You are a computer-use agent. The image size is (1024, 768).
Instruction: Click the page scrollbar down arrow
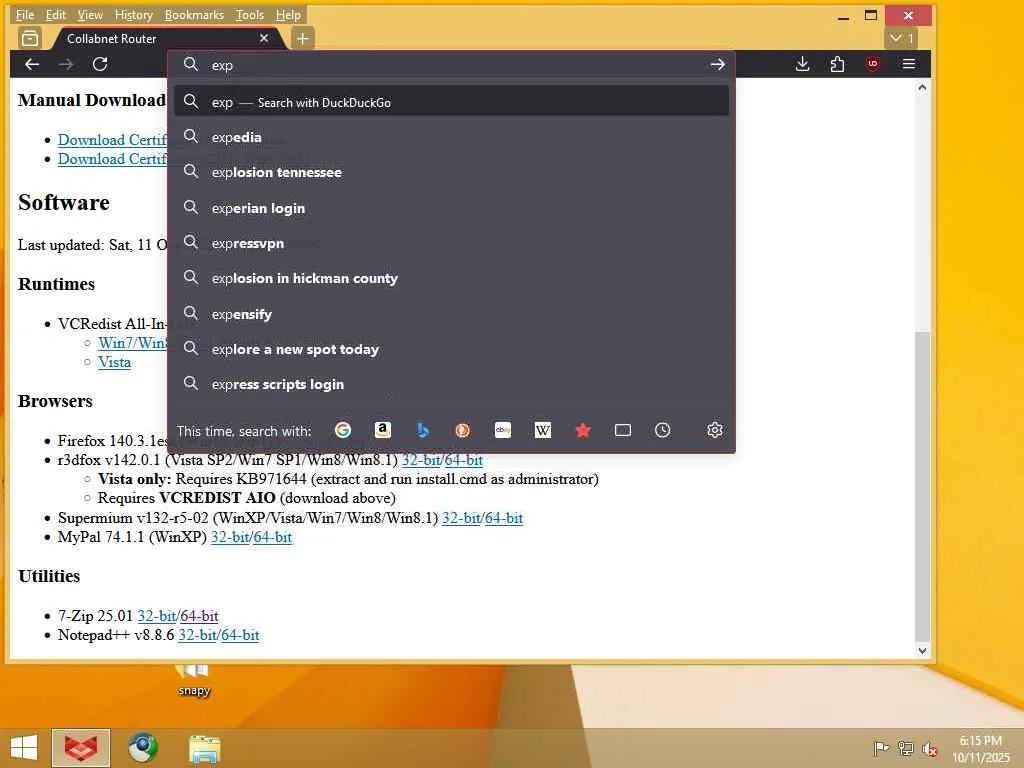922,650
